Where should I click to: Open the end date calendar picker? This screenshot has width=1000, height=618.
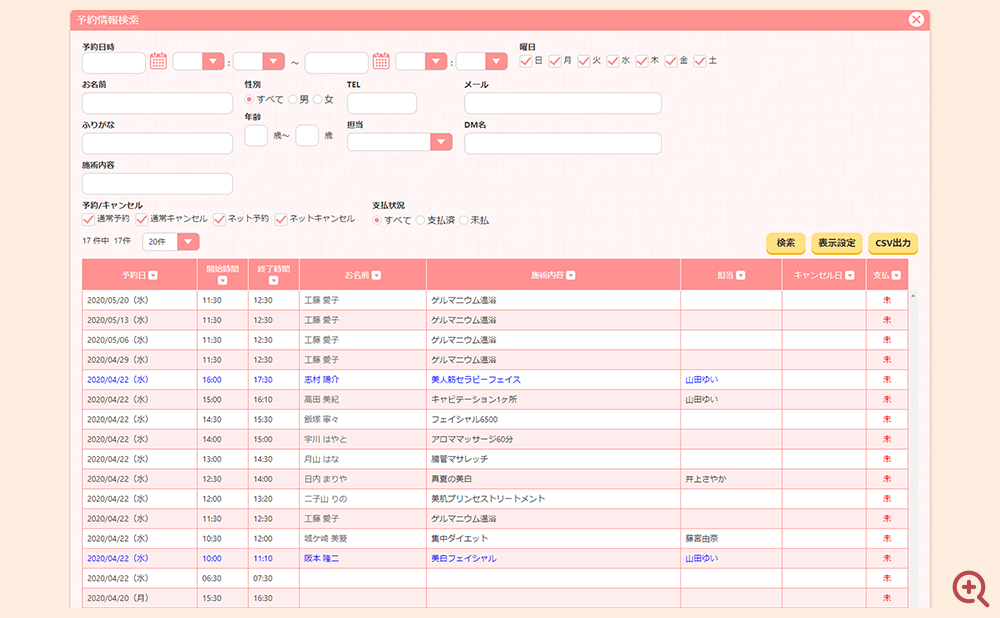pyautogui.click(x=381, y=61)
